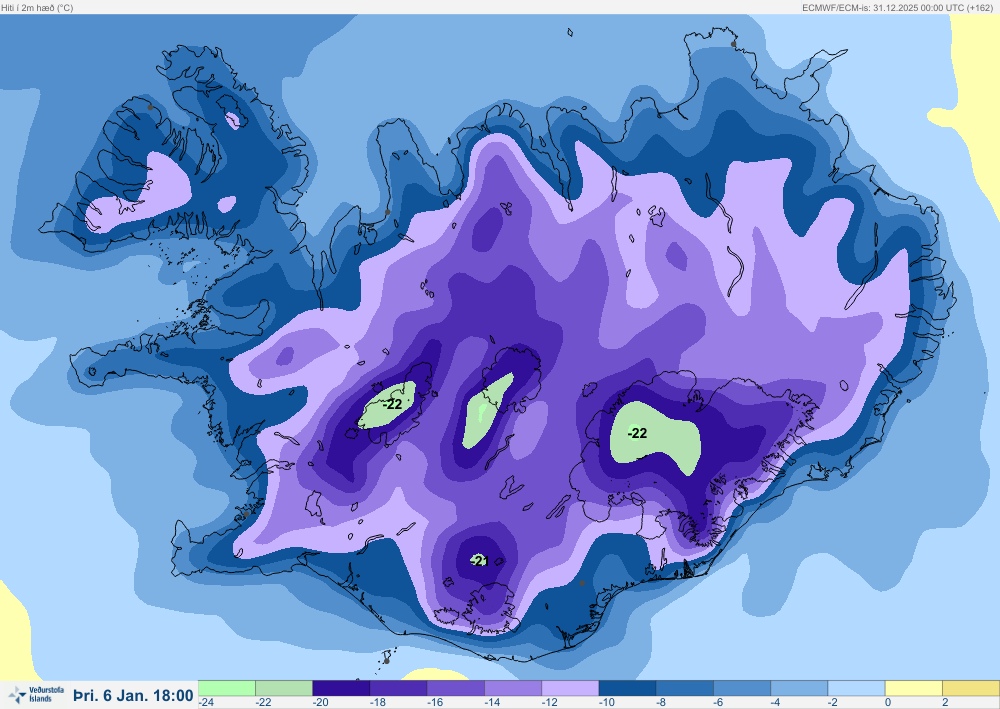The width and height of the screenshot is (1000, 709).
Task: Click the -4 tick label on the legend
Action: pos(776,703)
